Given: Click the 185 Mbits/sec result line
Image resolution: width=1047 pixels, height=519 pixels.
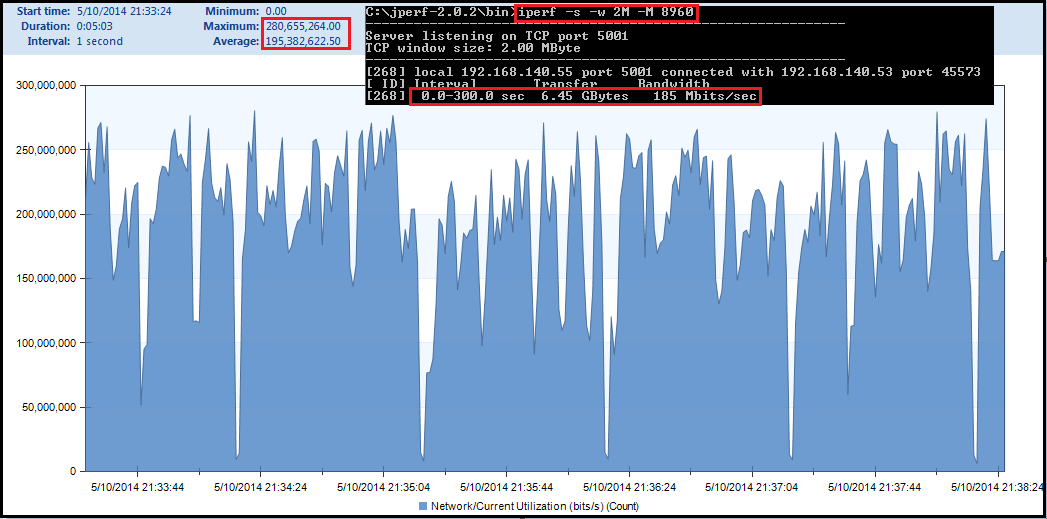Looking at the screenshot, I should [x=585, y=96].
